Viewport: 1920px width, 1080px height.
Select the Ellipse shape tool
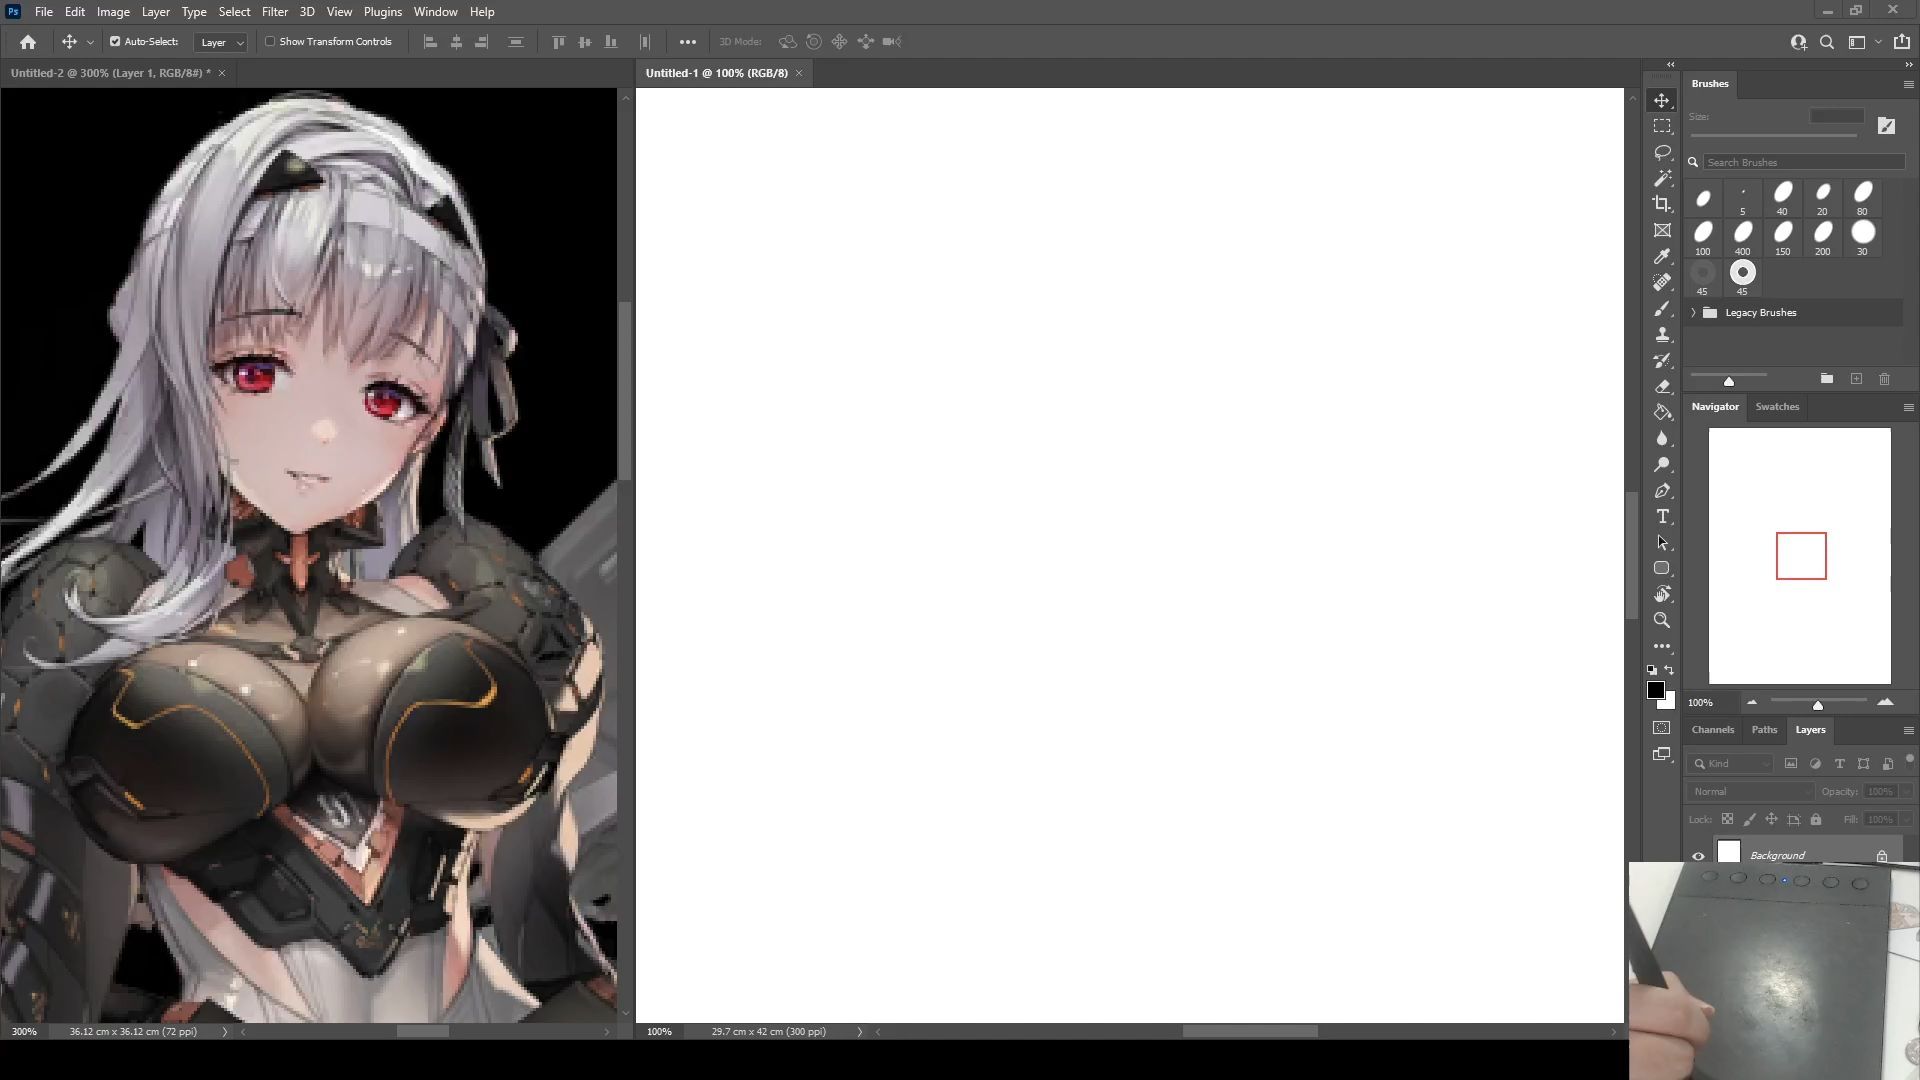[x=1662, y=568]
